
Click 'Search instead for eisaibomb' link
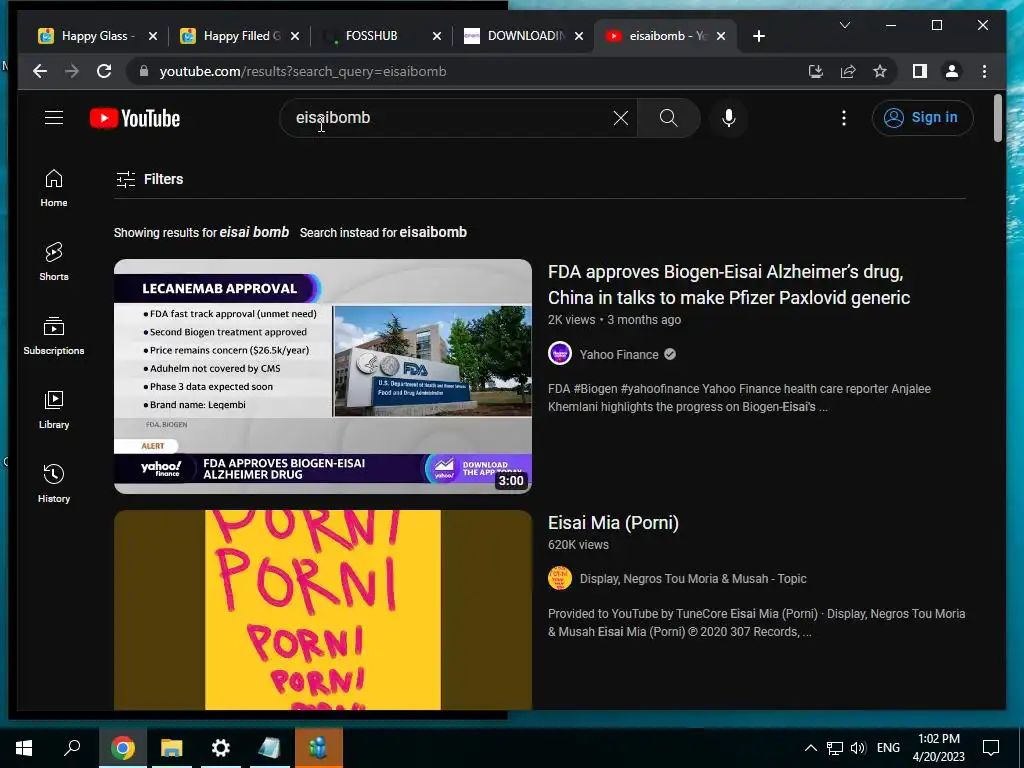coord(383,232)
